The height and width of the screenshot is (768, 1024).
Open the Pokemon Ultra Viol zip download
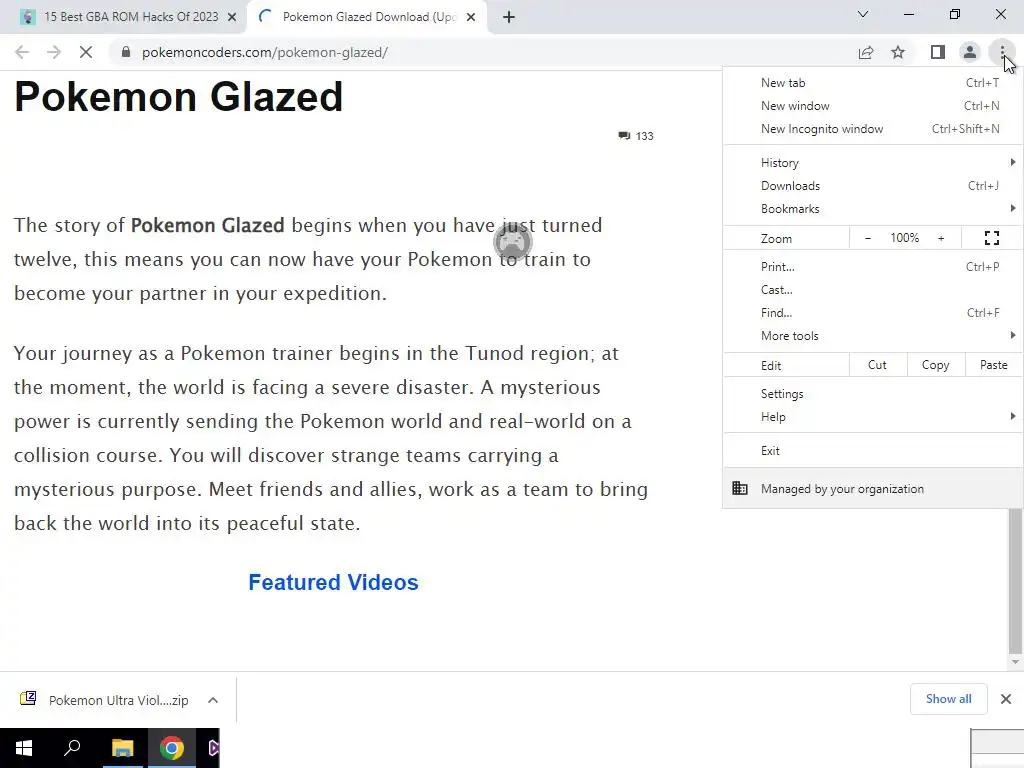coord(119,700)
